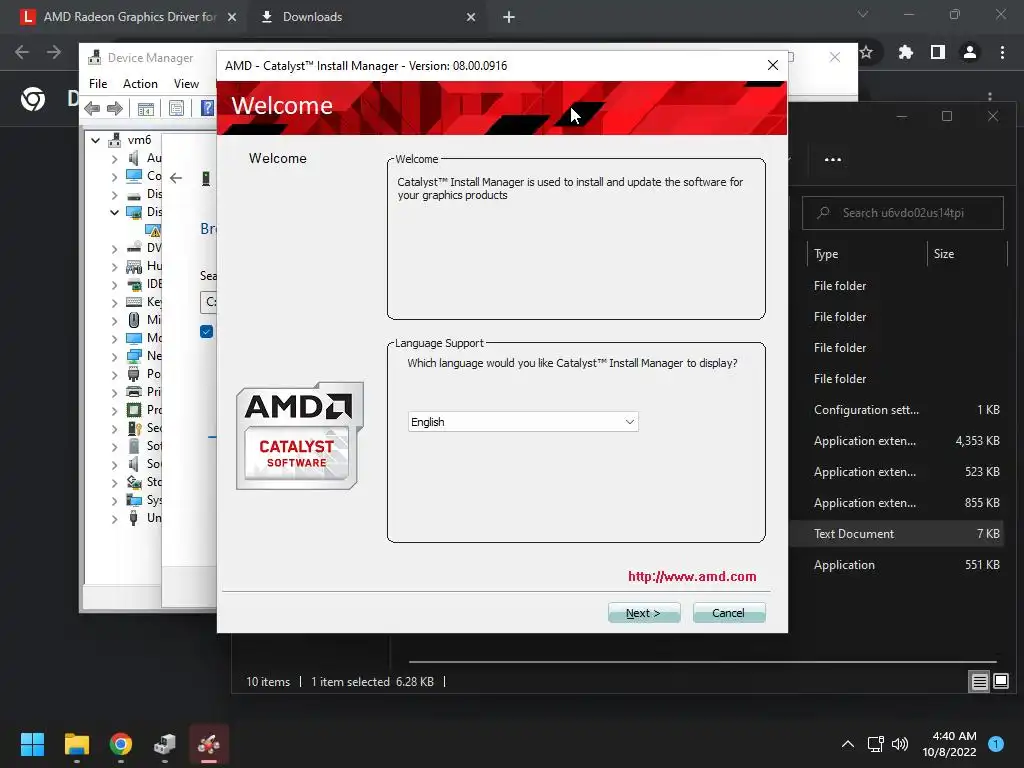Show hidden system tray icons

tap(848, 744)
